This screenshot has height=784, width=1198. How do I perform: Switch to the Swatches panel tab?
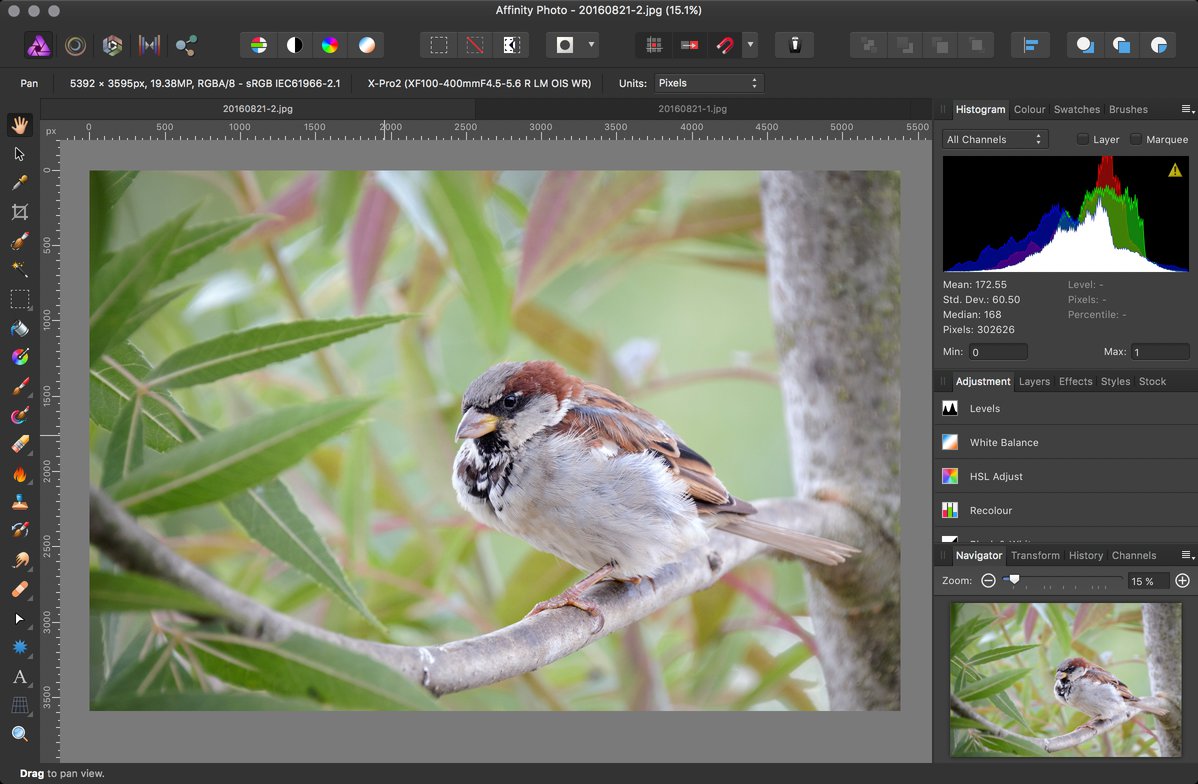(1077, 109)
